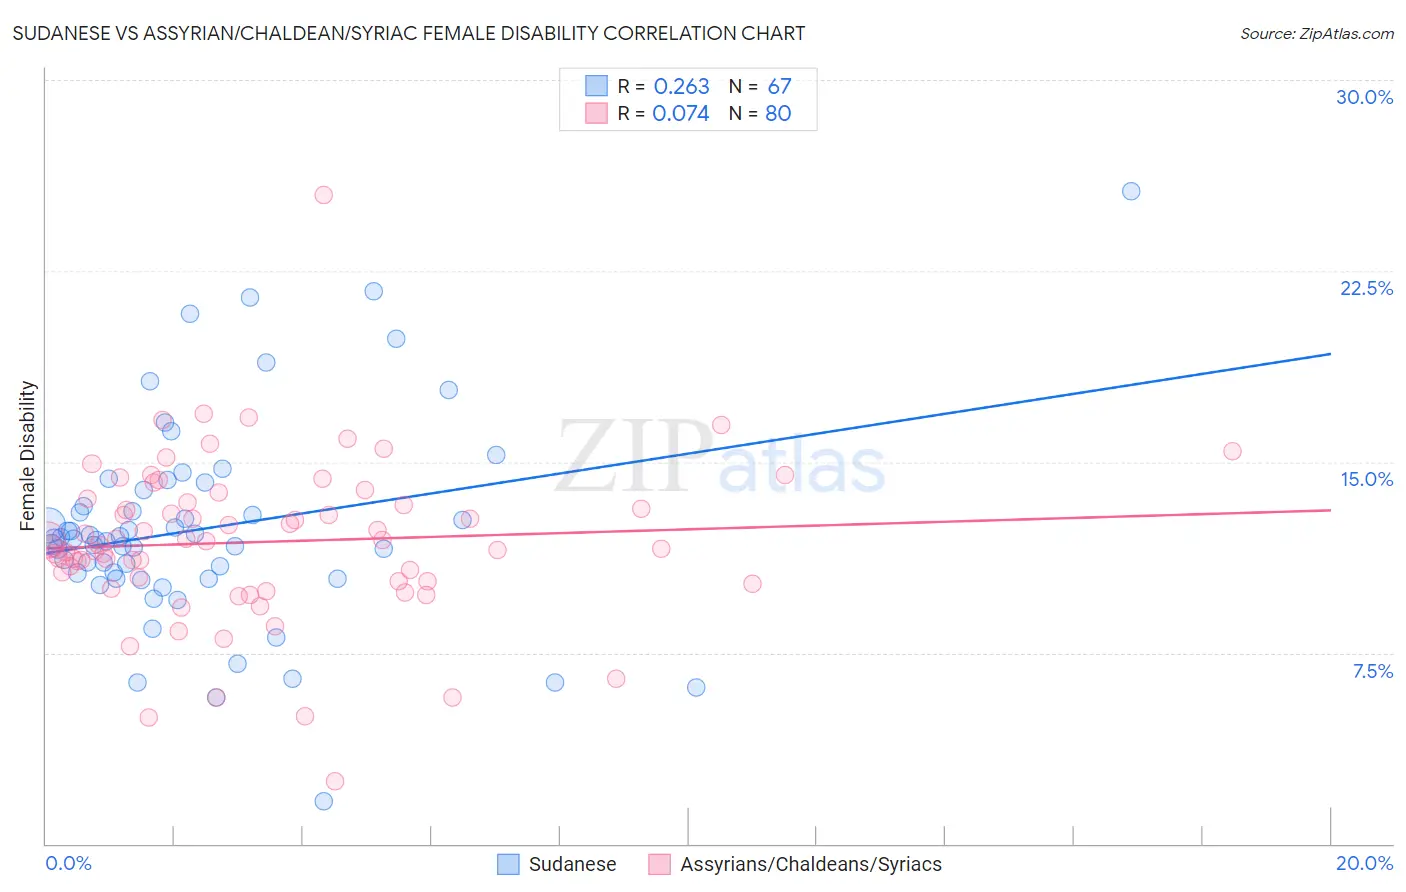This screenshot has height=892, width=1406.
Task: Click the N = 67 value in legend
Action: [760, 86]
